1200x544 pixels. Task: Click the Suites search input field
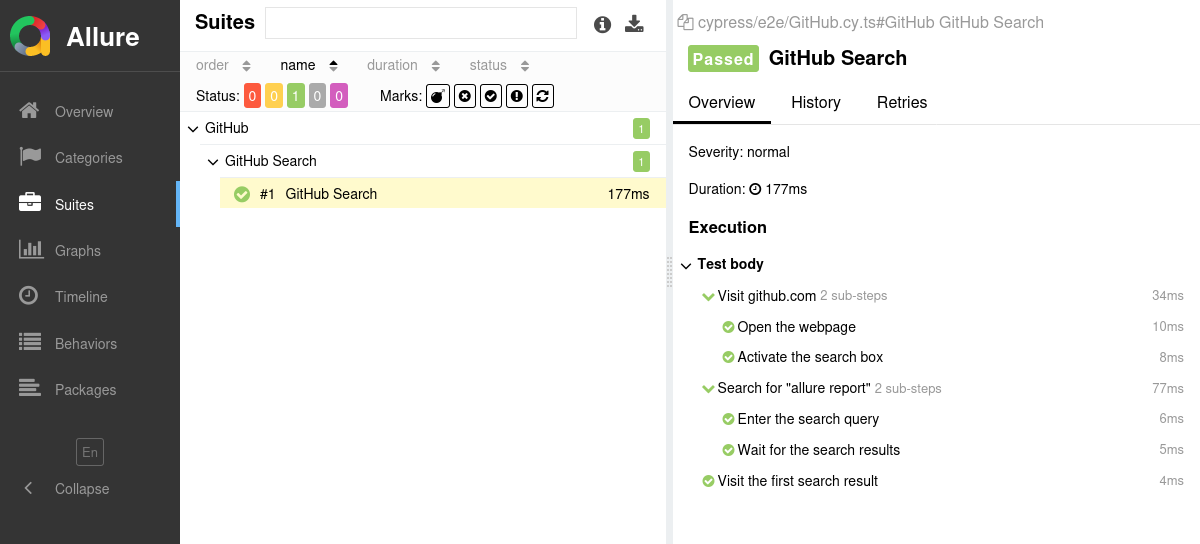click(x=420, y=23)
